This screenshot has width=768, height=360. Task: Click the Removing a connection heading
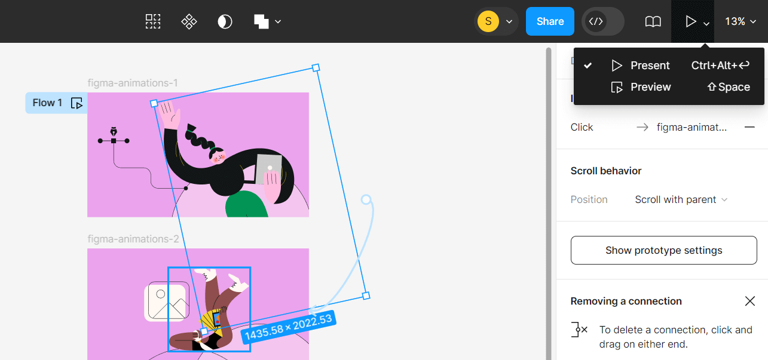click(x=626, y=301)
